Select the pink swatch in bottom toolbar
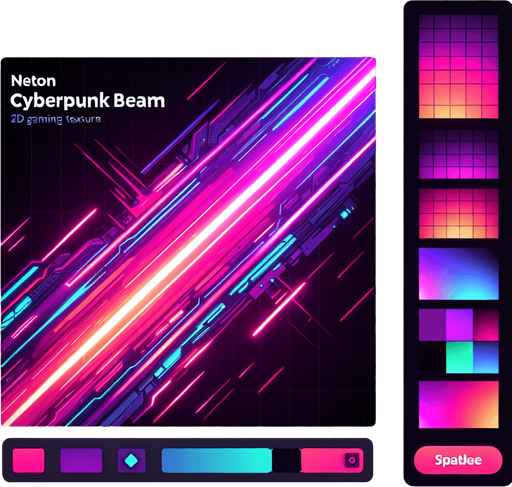This screenshot has height=487, width=512. (x=29, y=460)
